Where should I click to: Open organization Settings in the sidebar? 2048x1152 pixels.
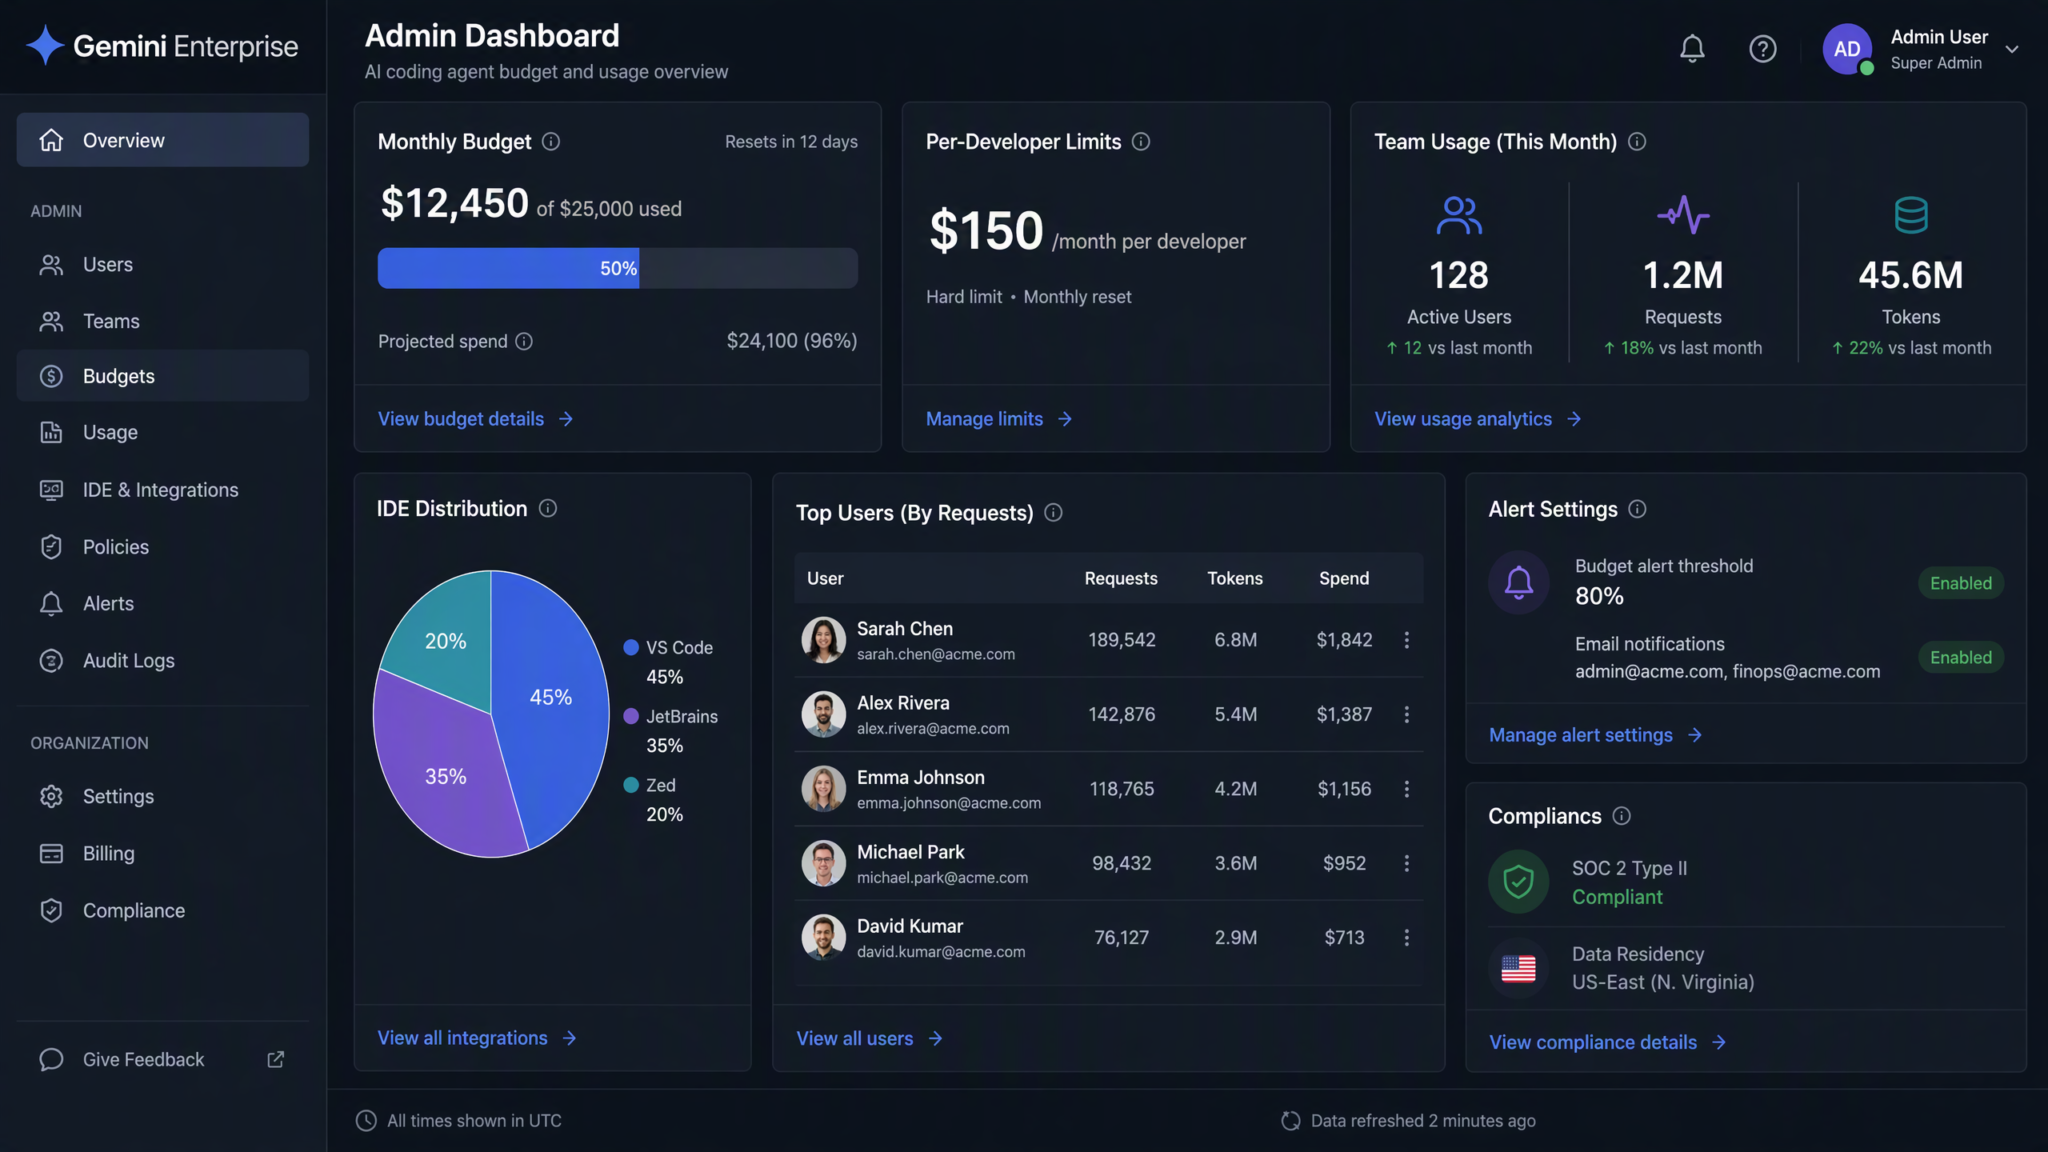click(162, 796)
